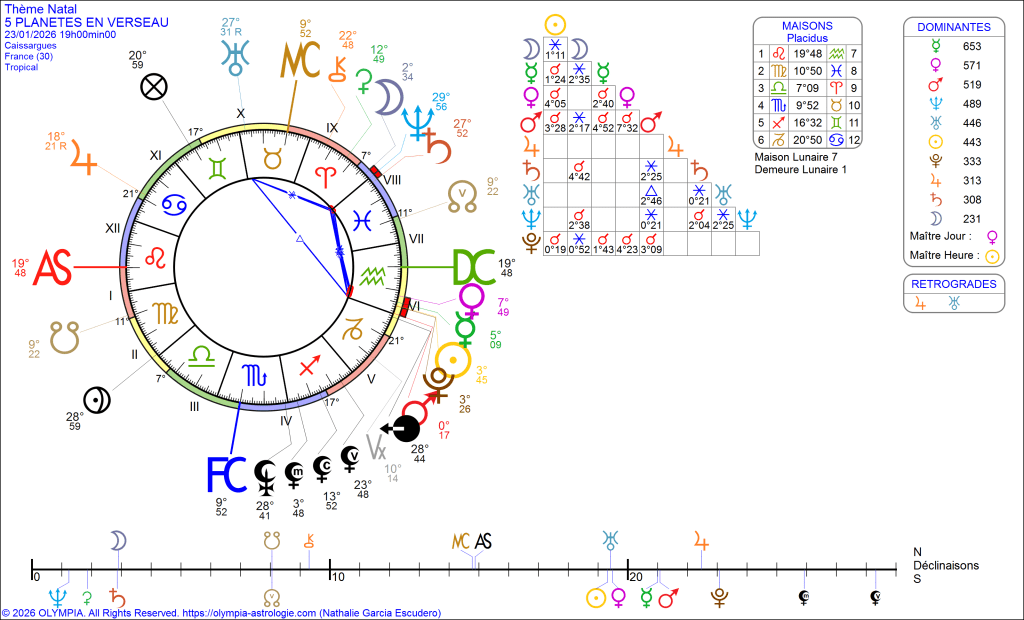Select the magenta Venus glyph at 7°49
The image size is (1024, 620).
click(471, 299)
